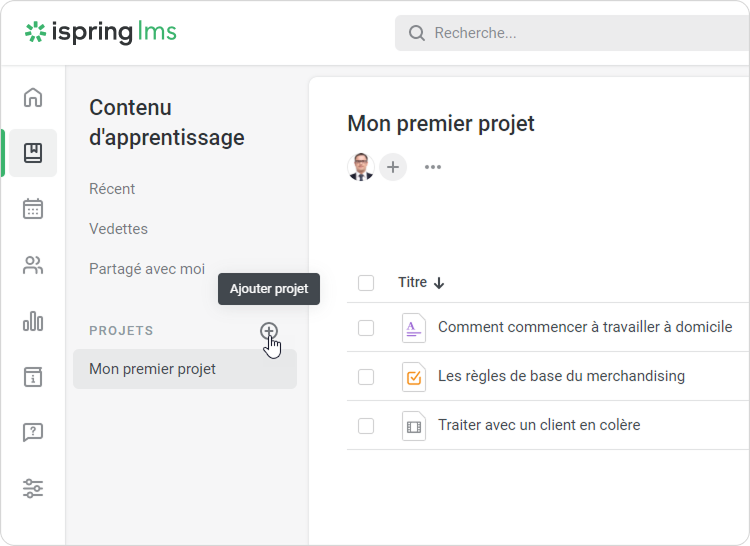
Task: Open the Settings sliders icon
Action: pos(33,489)
